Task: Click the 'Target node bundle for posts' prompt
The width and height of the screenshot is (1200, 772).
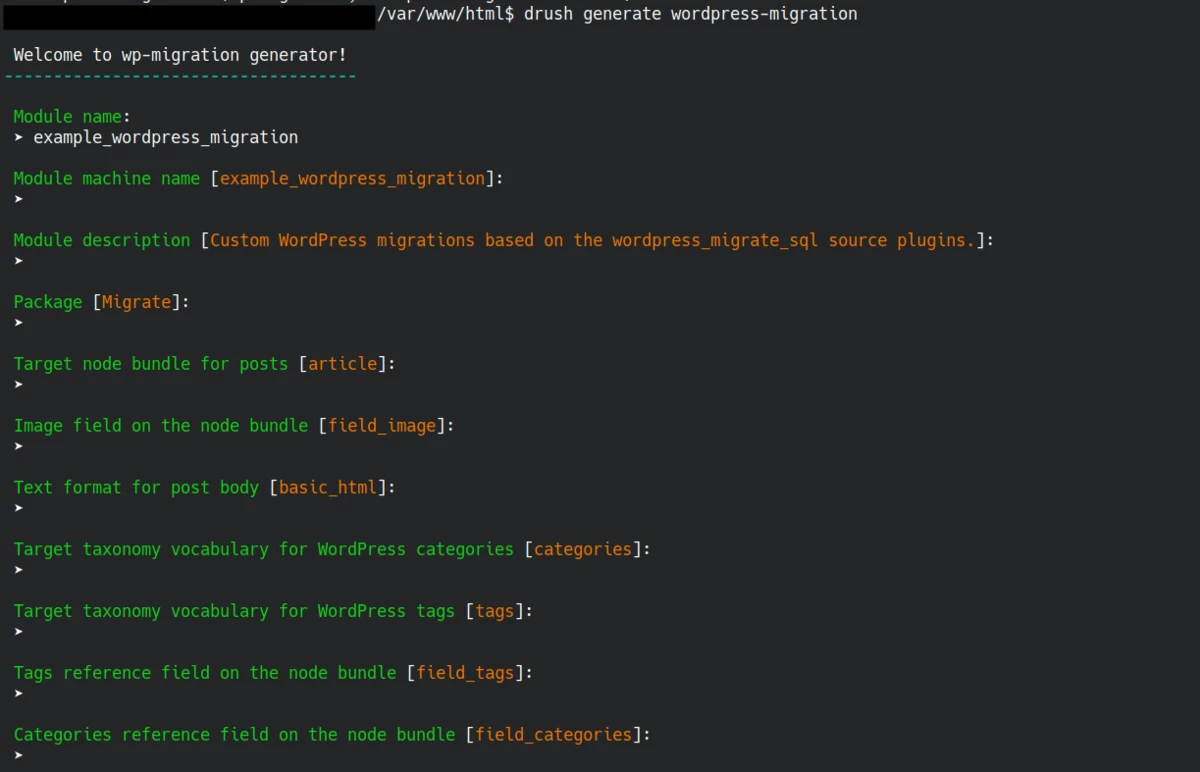Action: click(151, 364)
